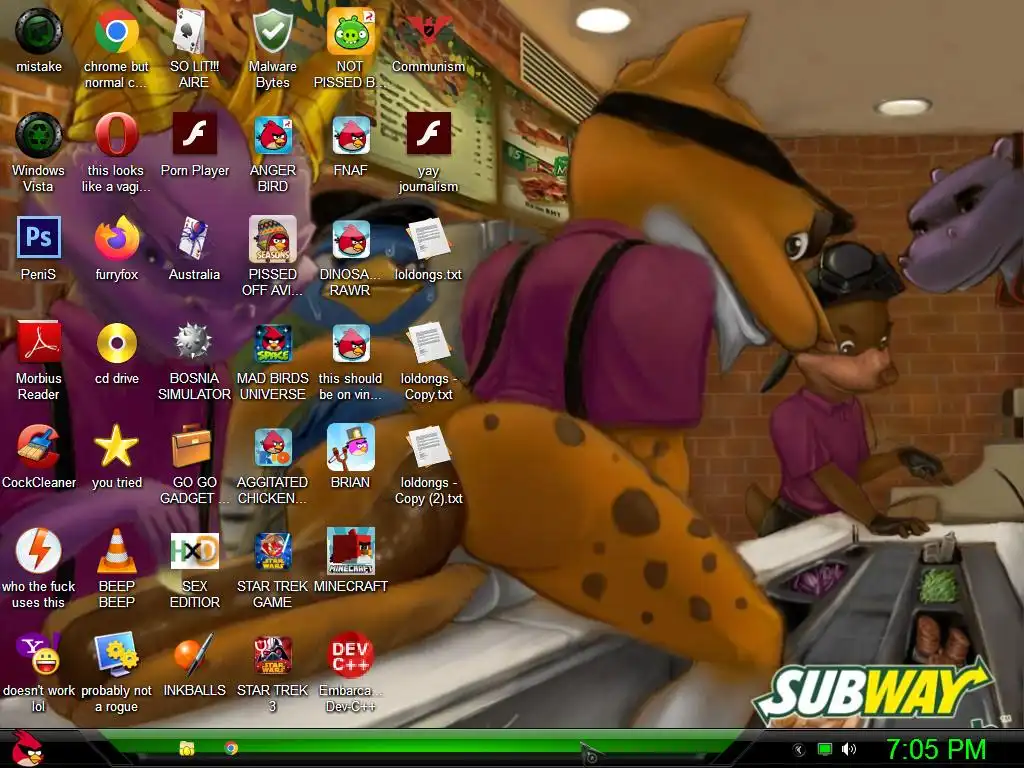
Task: Open the Angry Bird start button
Action: tap(27, 748)
